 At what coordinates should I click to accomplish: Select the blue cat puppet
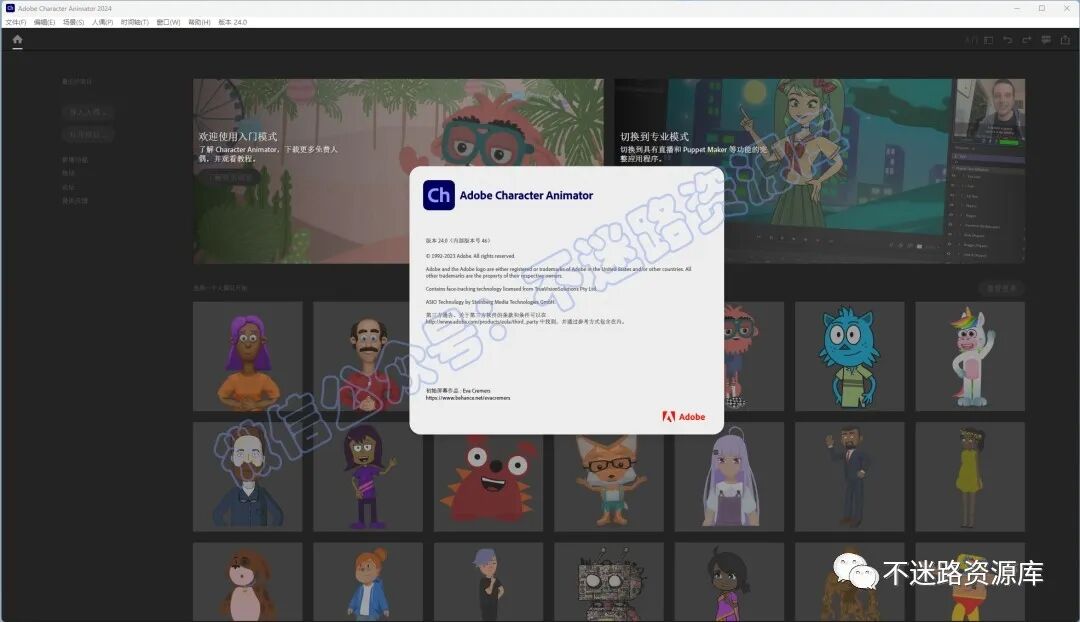849,356
